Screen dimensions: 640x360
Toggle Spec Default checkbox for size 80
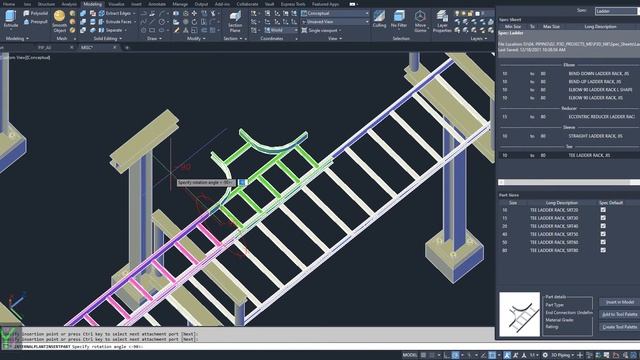603,250
